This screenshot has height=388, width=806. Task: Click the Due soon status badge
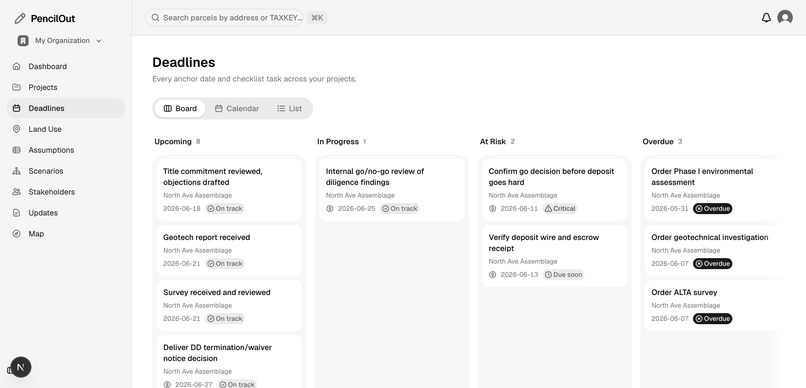(563, 274)
